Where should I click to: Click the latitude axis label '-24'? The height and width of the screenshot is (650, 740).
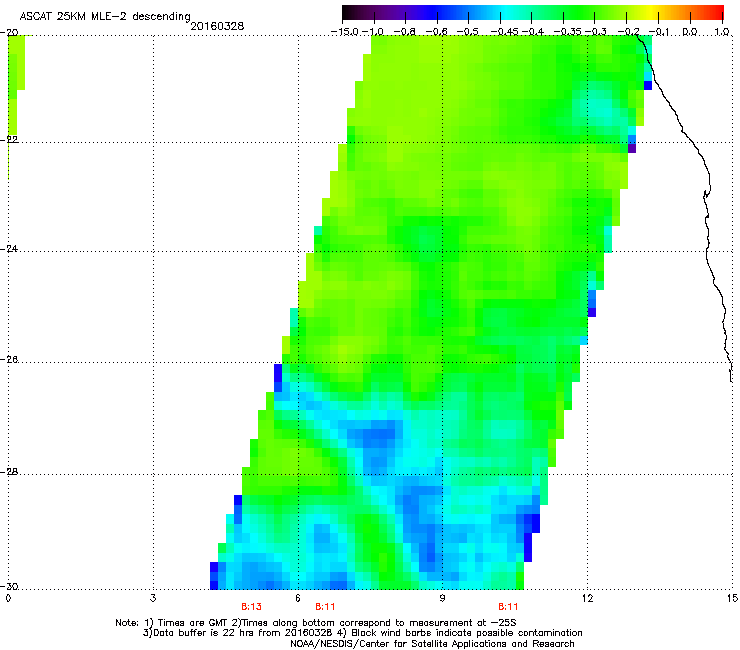(x=9, y=249)
